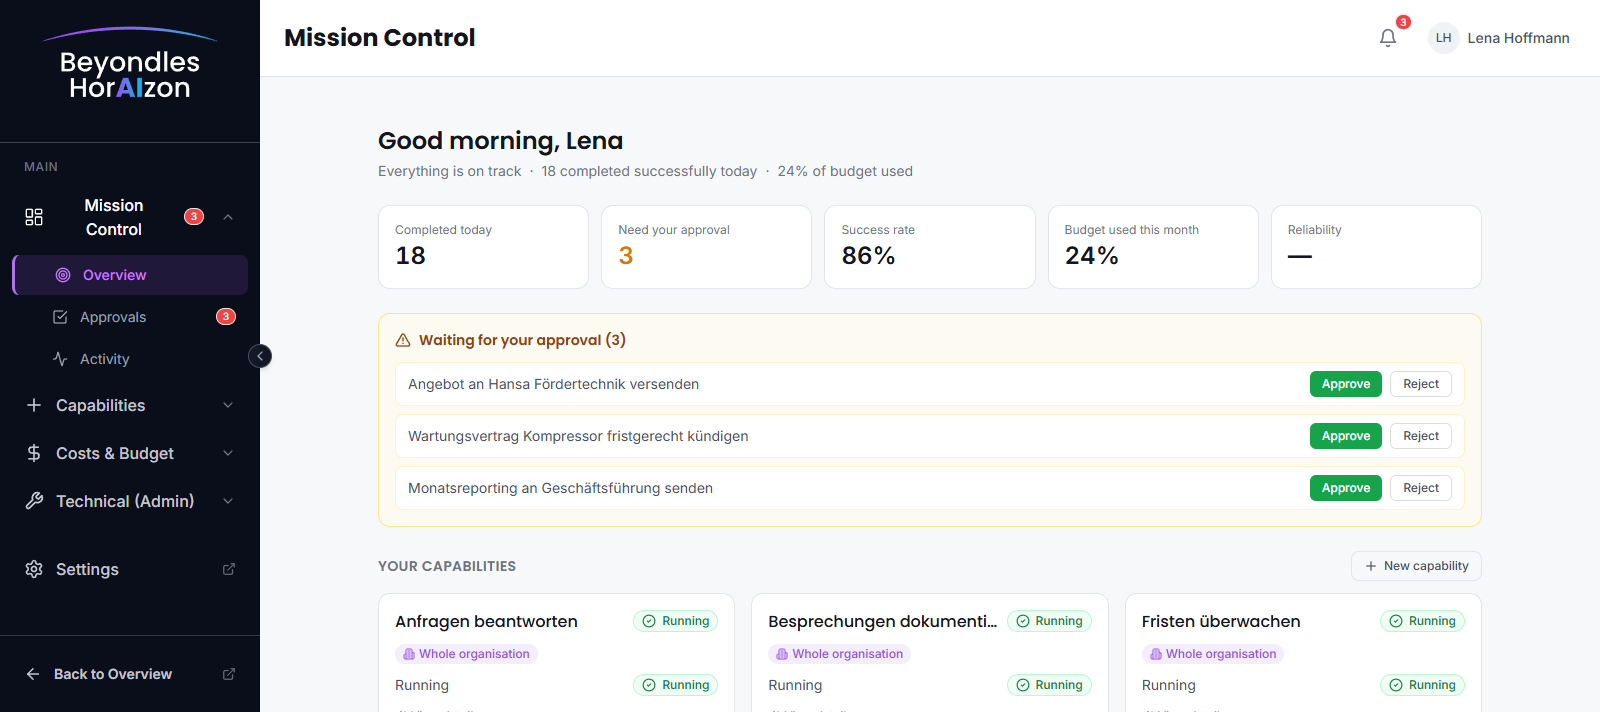Open Lena Hoffmann user menu

point(1499,38)
